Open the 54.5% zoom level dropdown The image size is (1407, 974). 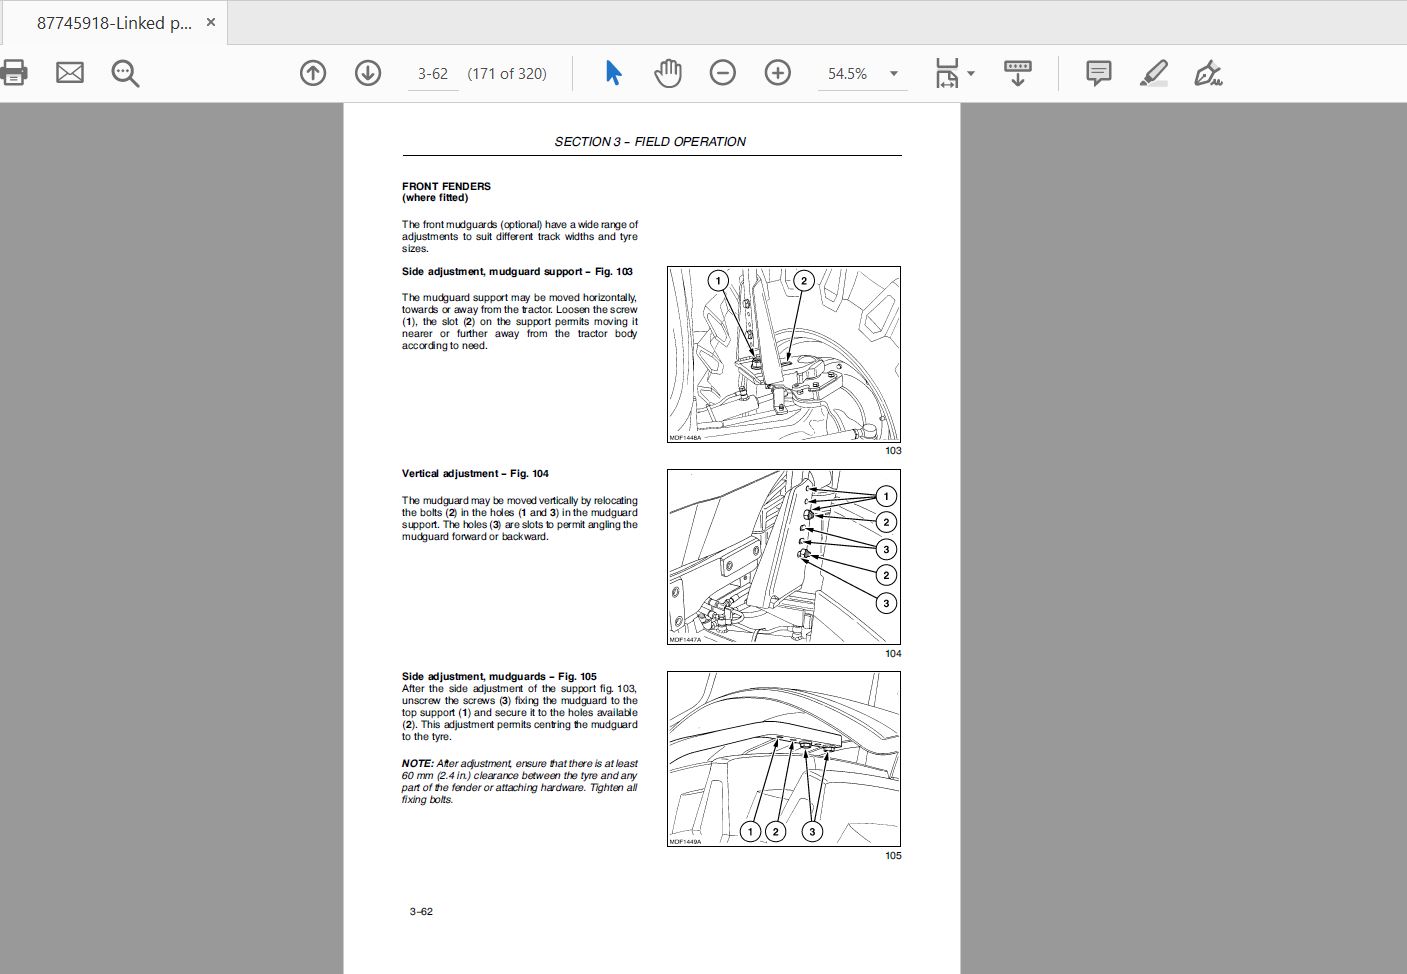click(x=894, y=74)
